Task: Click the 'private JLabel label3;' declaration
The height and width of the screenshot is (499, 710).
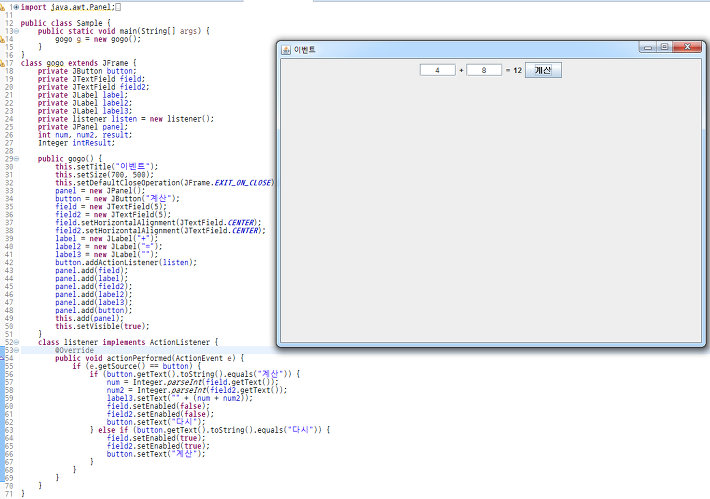Action: pos(85,111)
